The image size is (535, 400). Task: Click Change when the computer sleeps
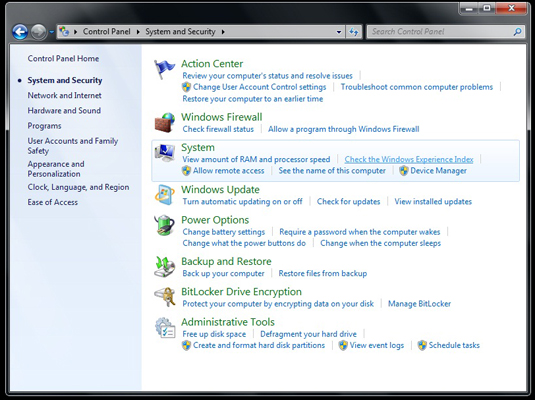380,243
